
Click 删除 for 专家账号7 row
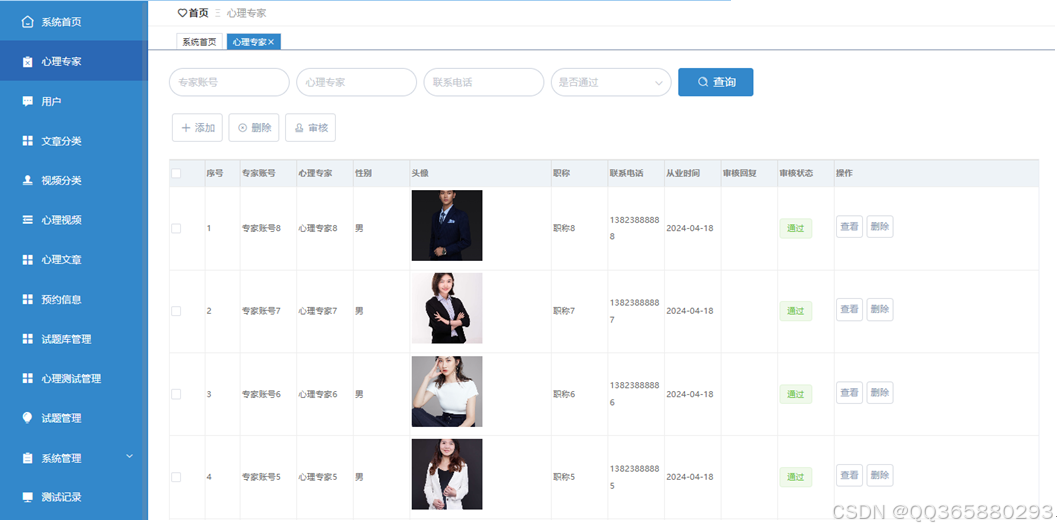[880, 310]
